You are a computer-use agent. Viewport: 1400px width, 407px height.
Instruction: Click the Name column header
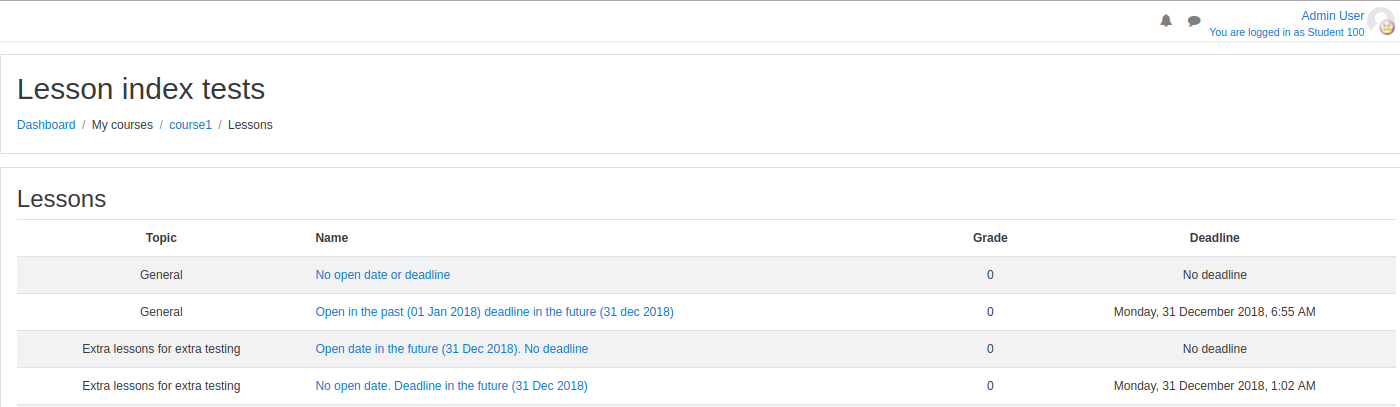[x=332, y=238]
